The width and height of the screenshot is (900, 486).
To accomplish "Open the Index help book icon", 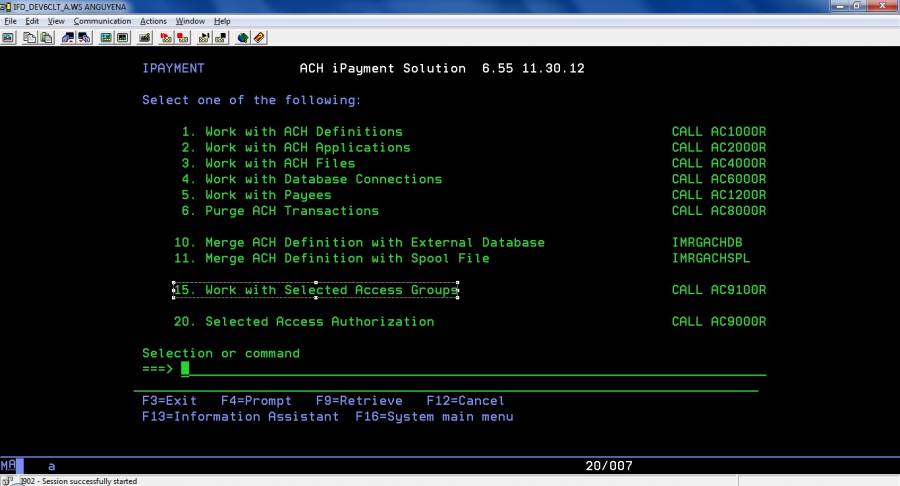I will tap(259, 38).
